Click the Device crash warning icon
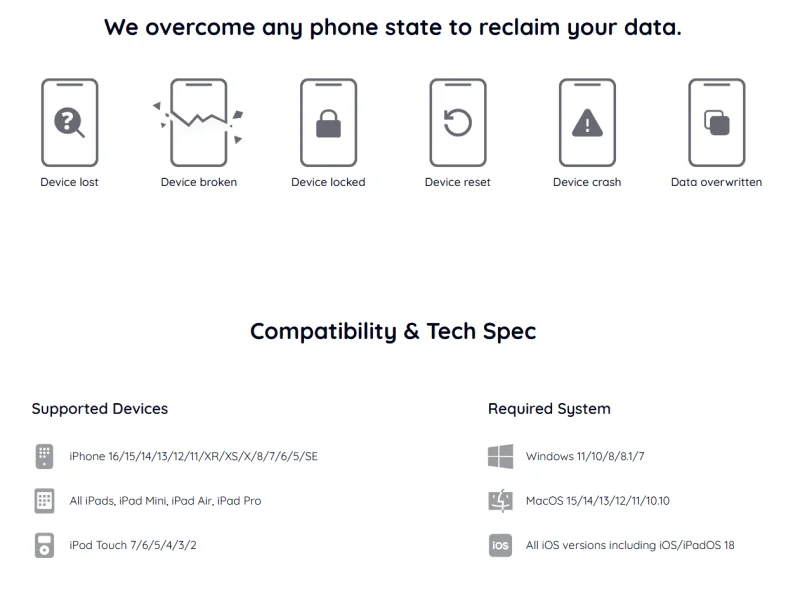The height and width of the screenshot is (603, 800). tap(587, 122)
